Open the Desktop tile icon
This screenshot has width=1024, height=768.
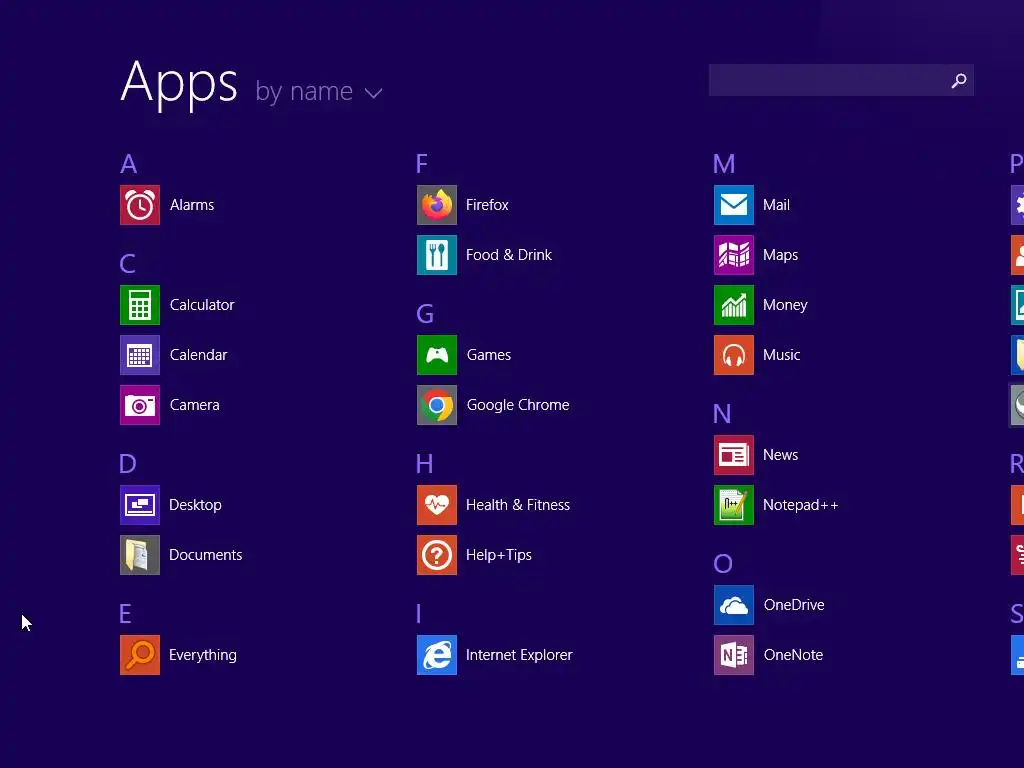(140, 505)
